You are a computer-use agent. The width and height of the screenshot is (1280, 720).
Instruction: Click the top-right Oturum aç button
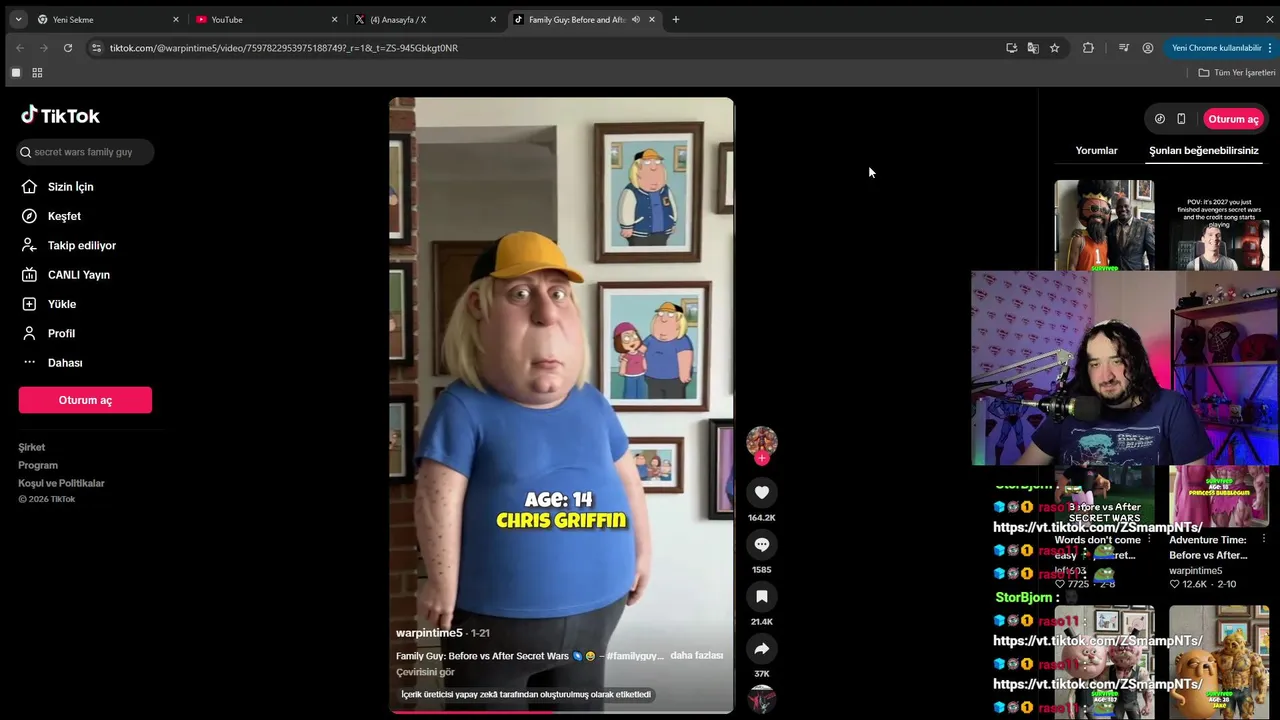[x=1233, y=119]
